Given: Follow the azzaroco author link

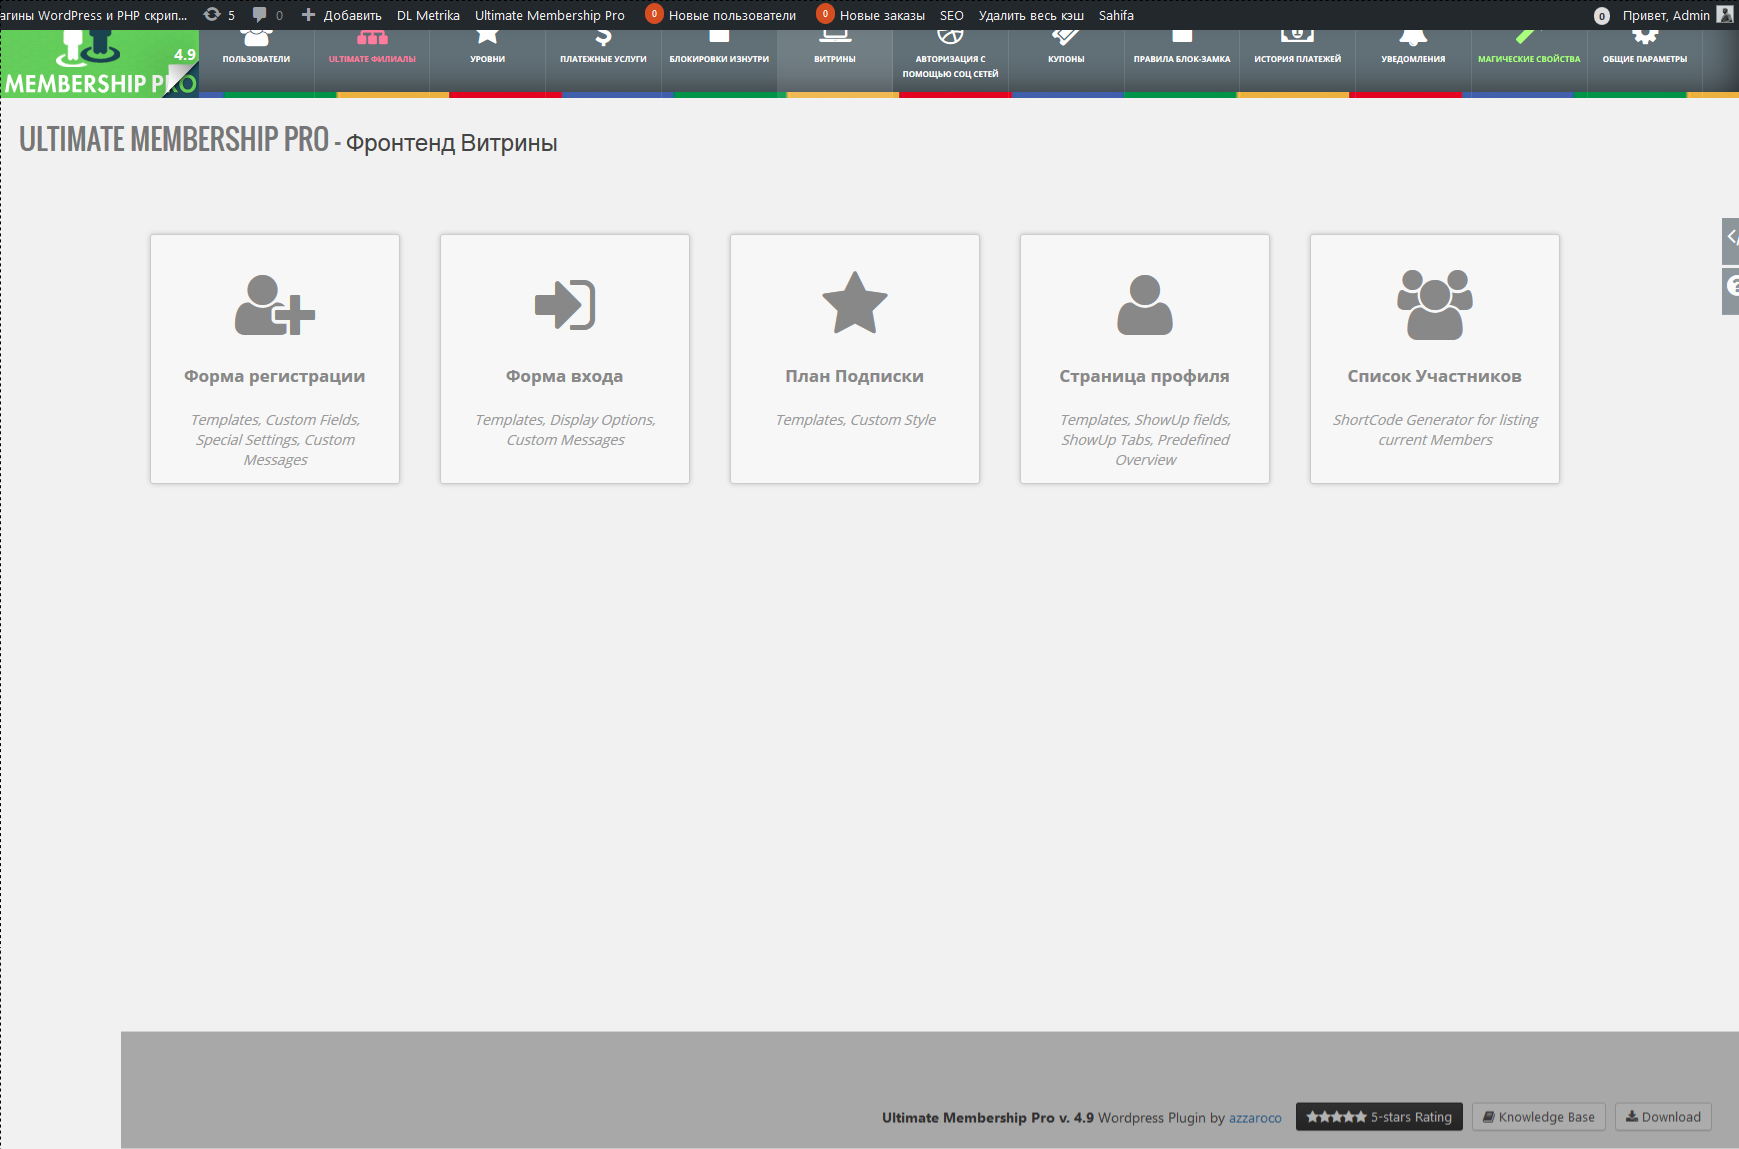Looking at the screenshot, I should click(1254, 1118).
